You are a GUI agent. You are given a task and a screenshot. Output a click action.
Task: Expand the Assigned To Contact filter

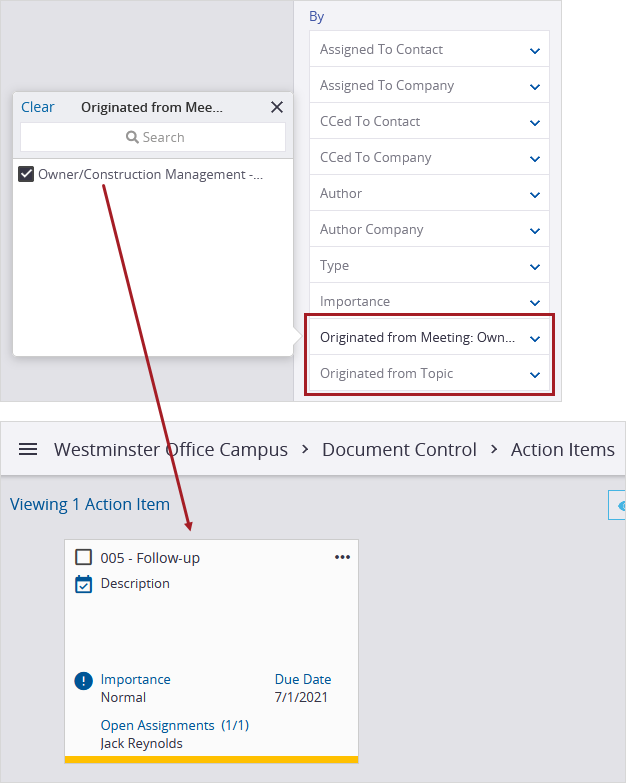click(429, 49)
